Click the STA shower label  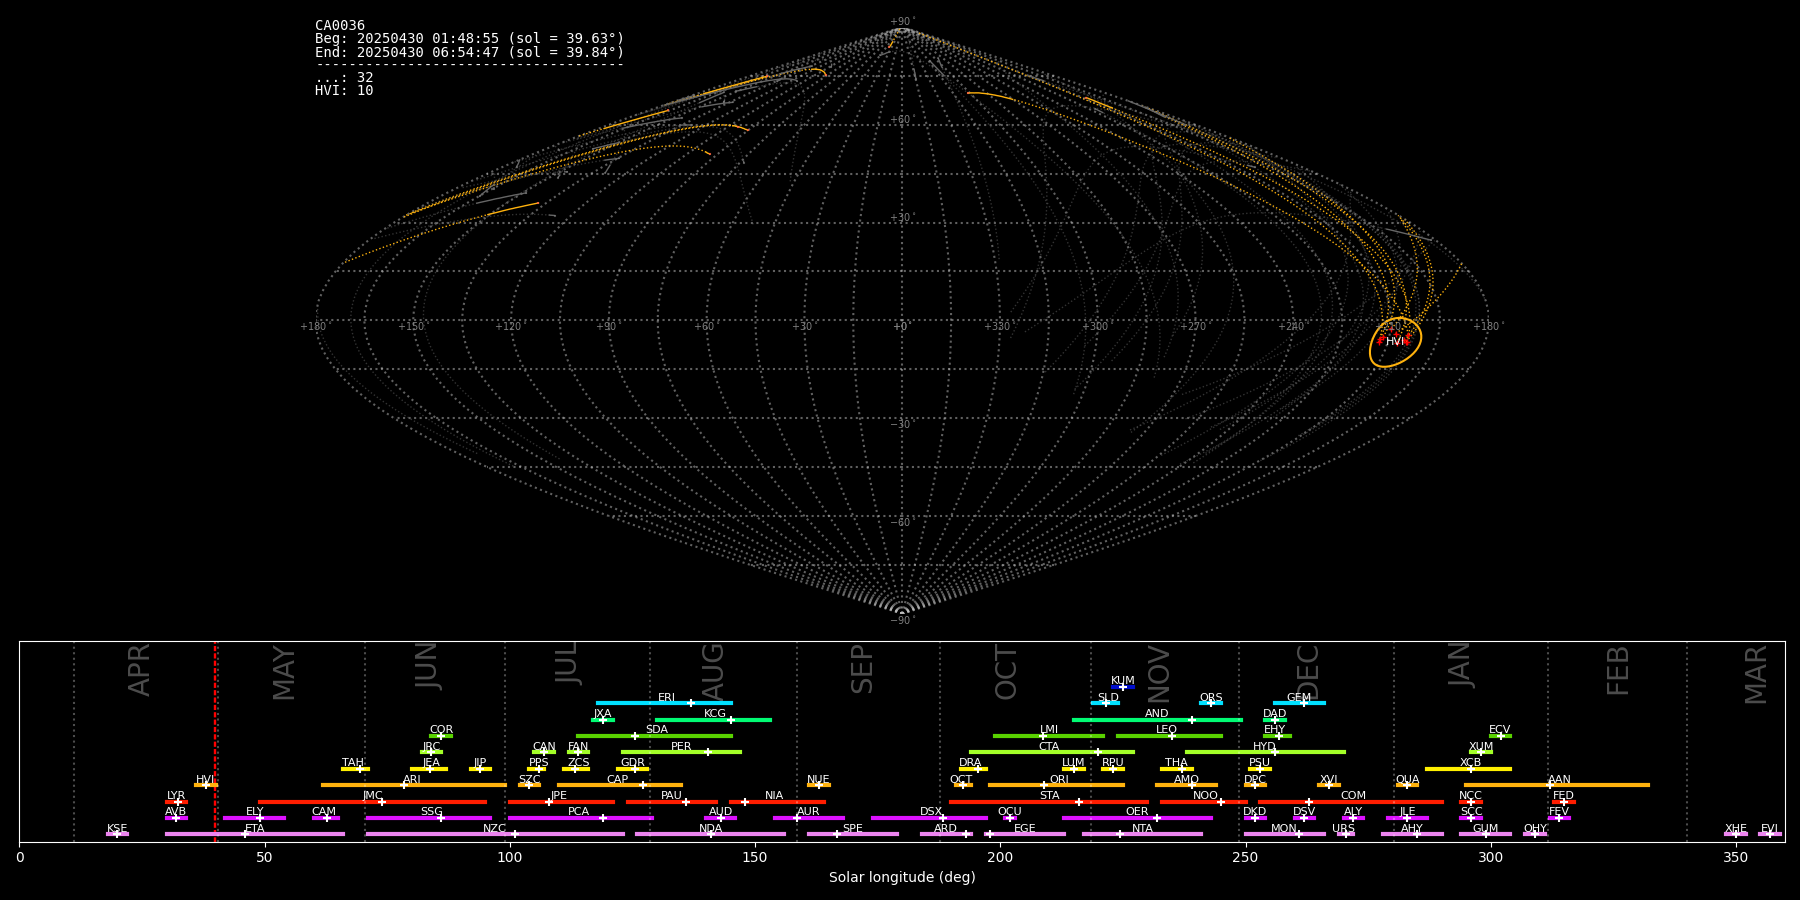tap(1049, 796)
